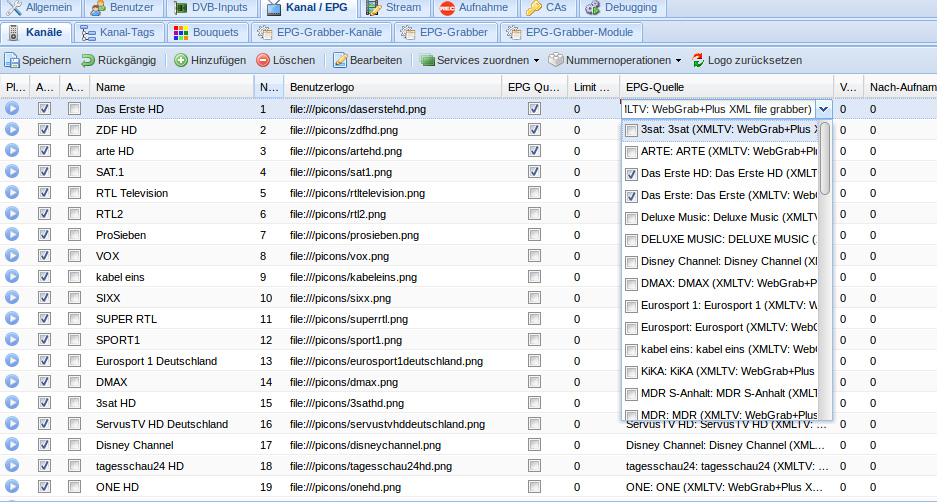The image size is (937, 502).
Task: Click EPG source combo input for Das Erste HD
Action: point(719,109)
